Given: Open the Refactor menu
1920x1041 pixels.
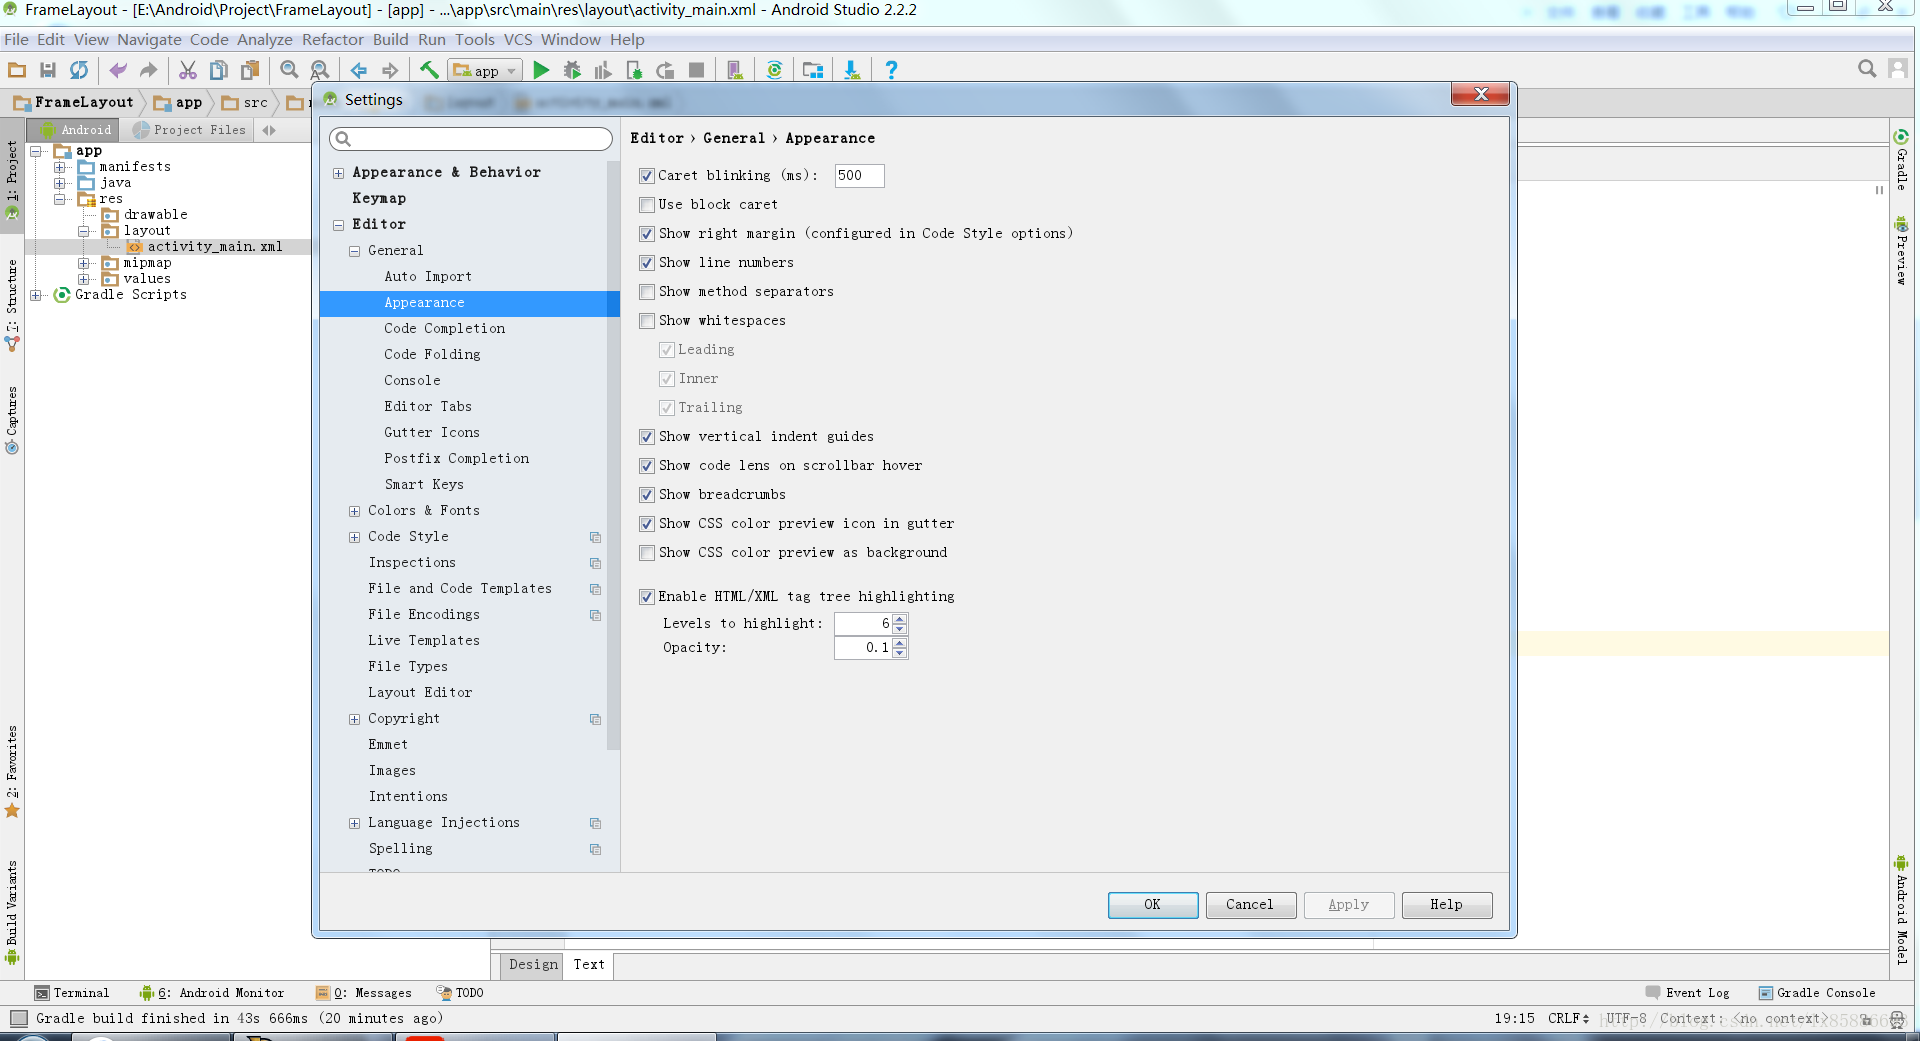Looking at the screenshot, I should [x=333, y=40].
